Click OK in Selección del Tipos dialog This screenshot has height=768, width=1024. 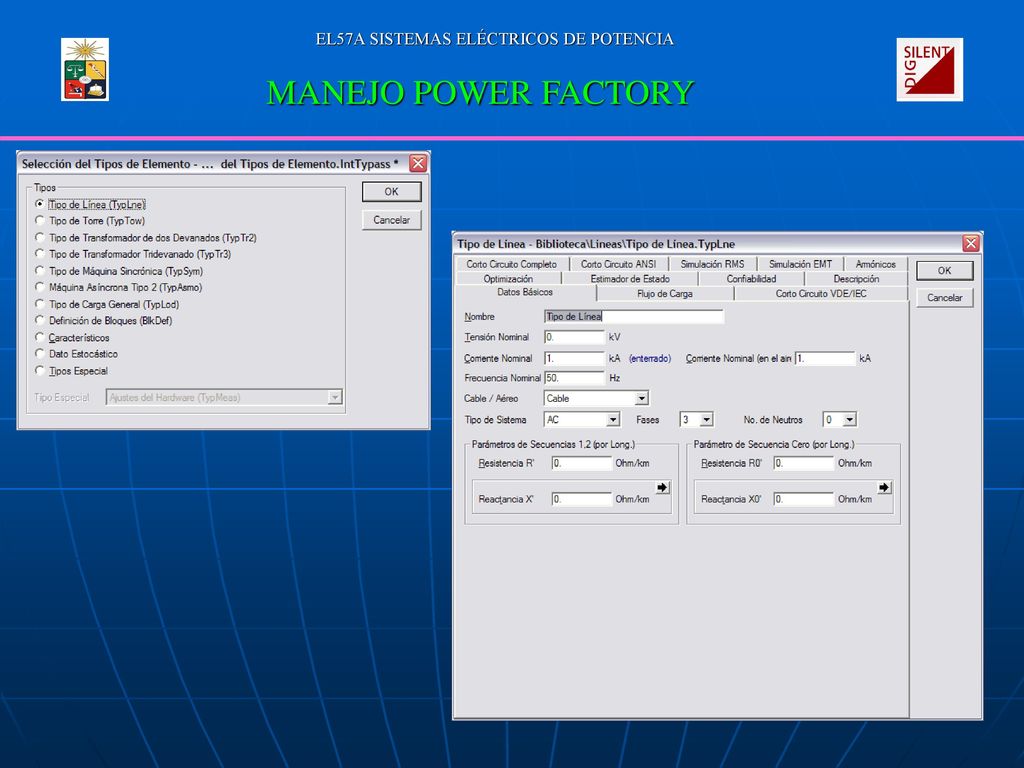click(391, 191)
